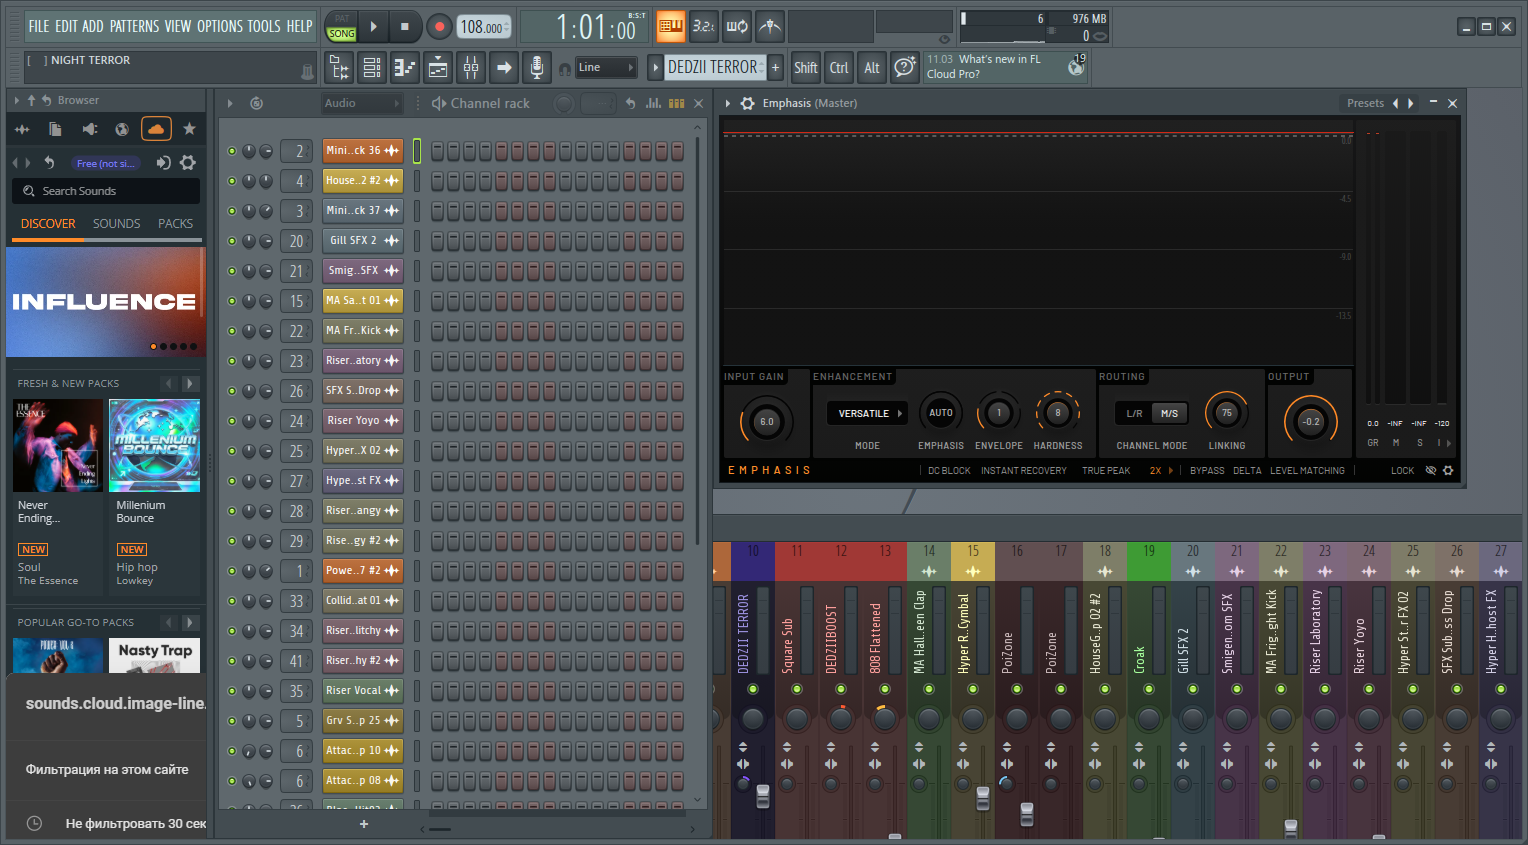
Task: Open the PATTERNS menu
Action: coord(134,26)
